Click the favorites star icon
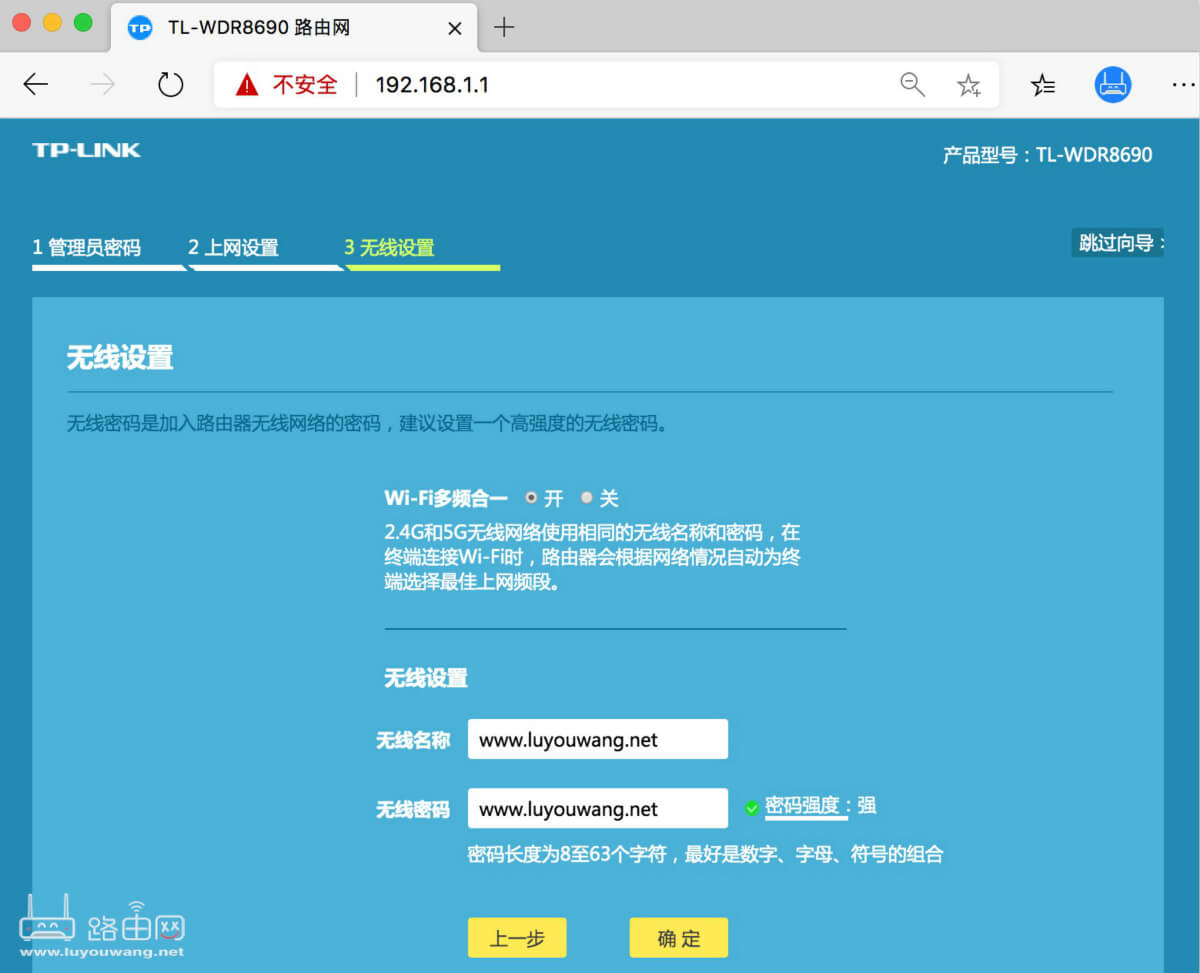This screenshot has width=1200, height=973. tap(968, 85)
